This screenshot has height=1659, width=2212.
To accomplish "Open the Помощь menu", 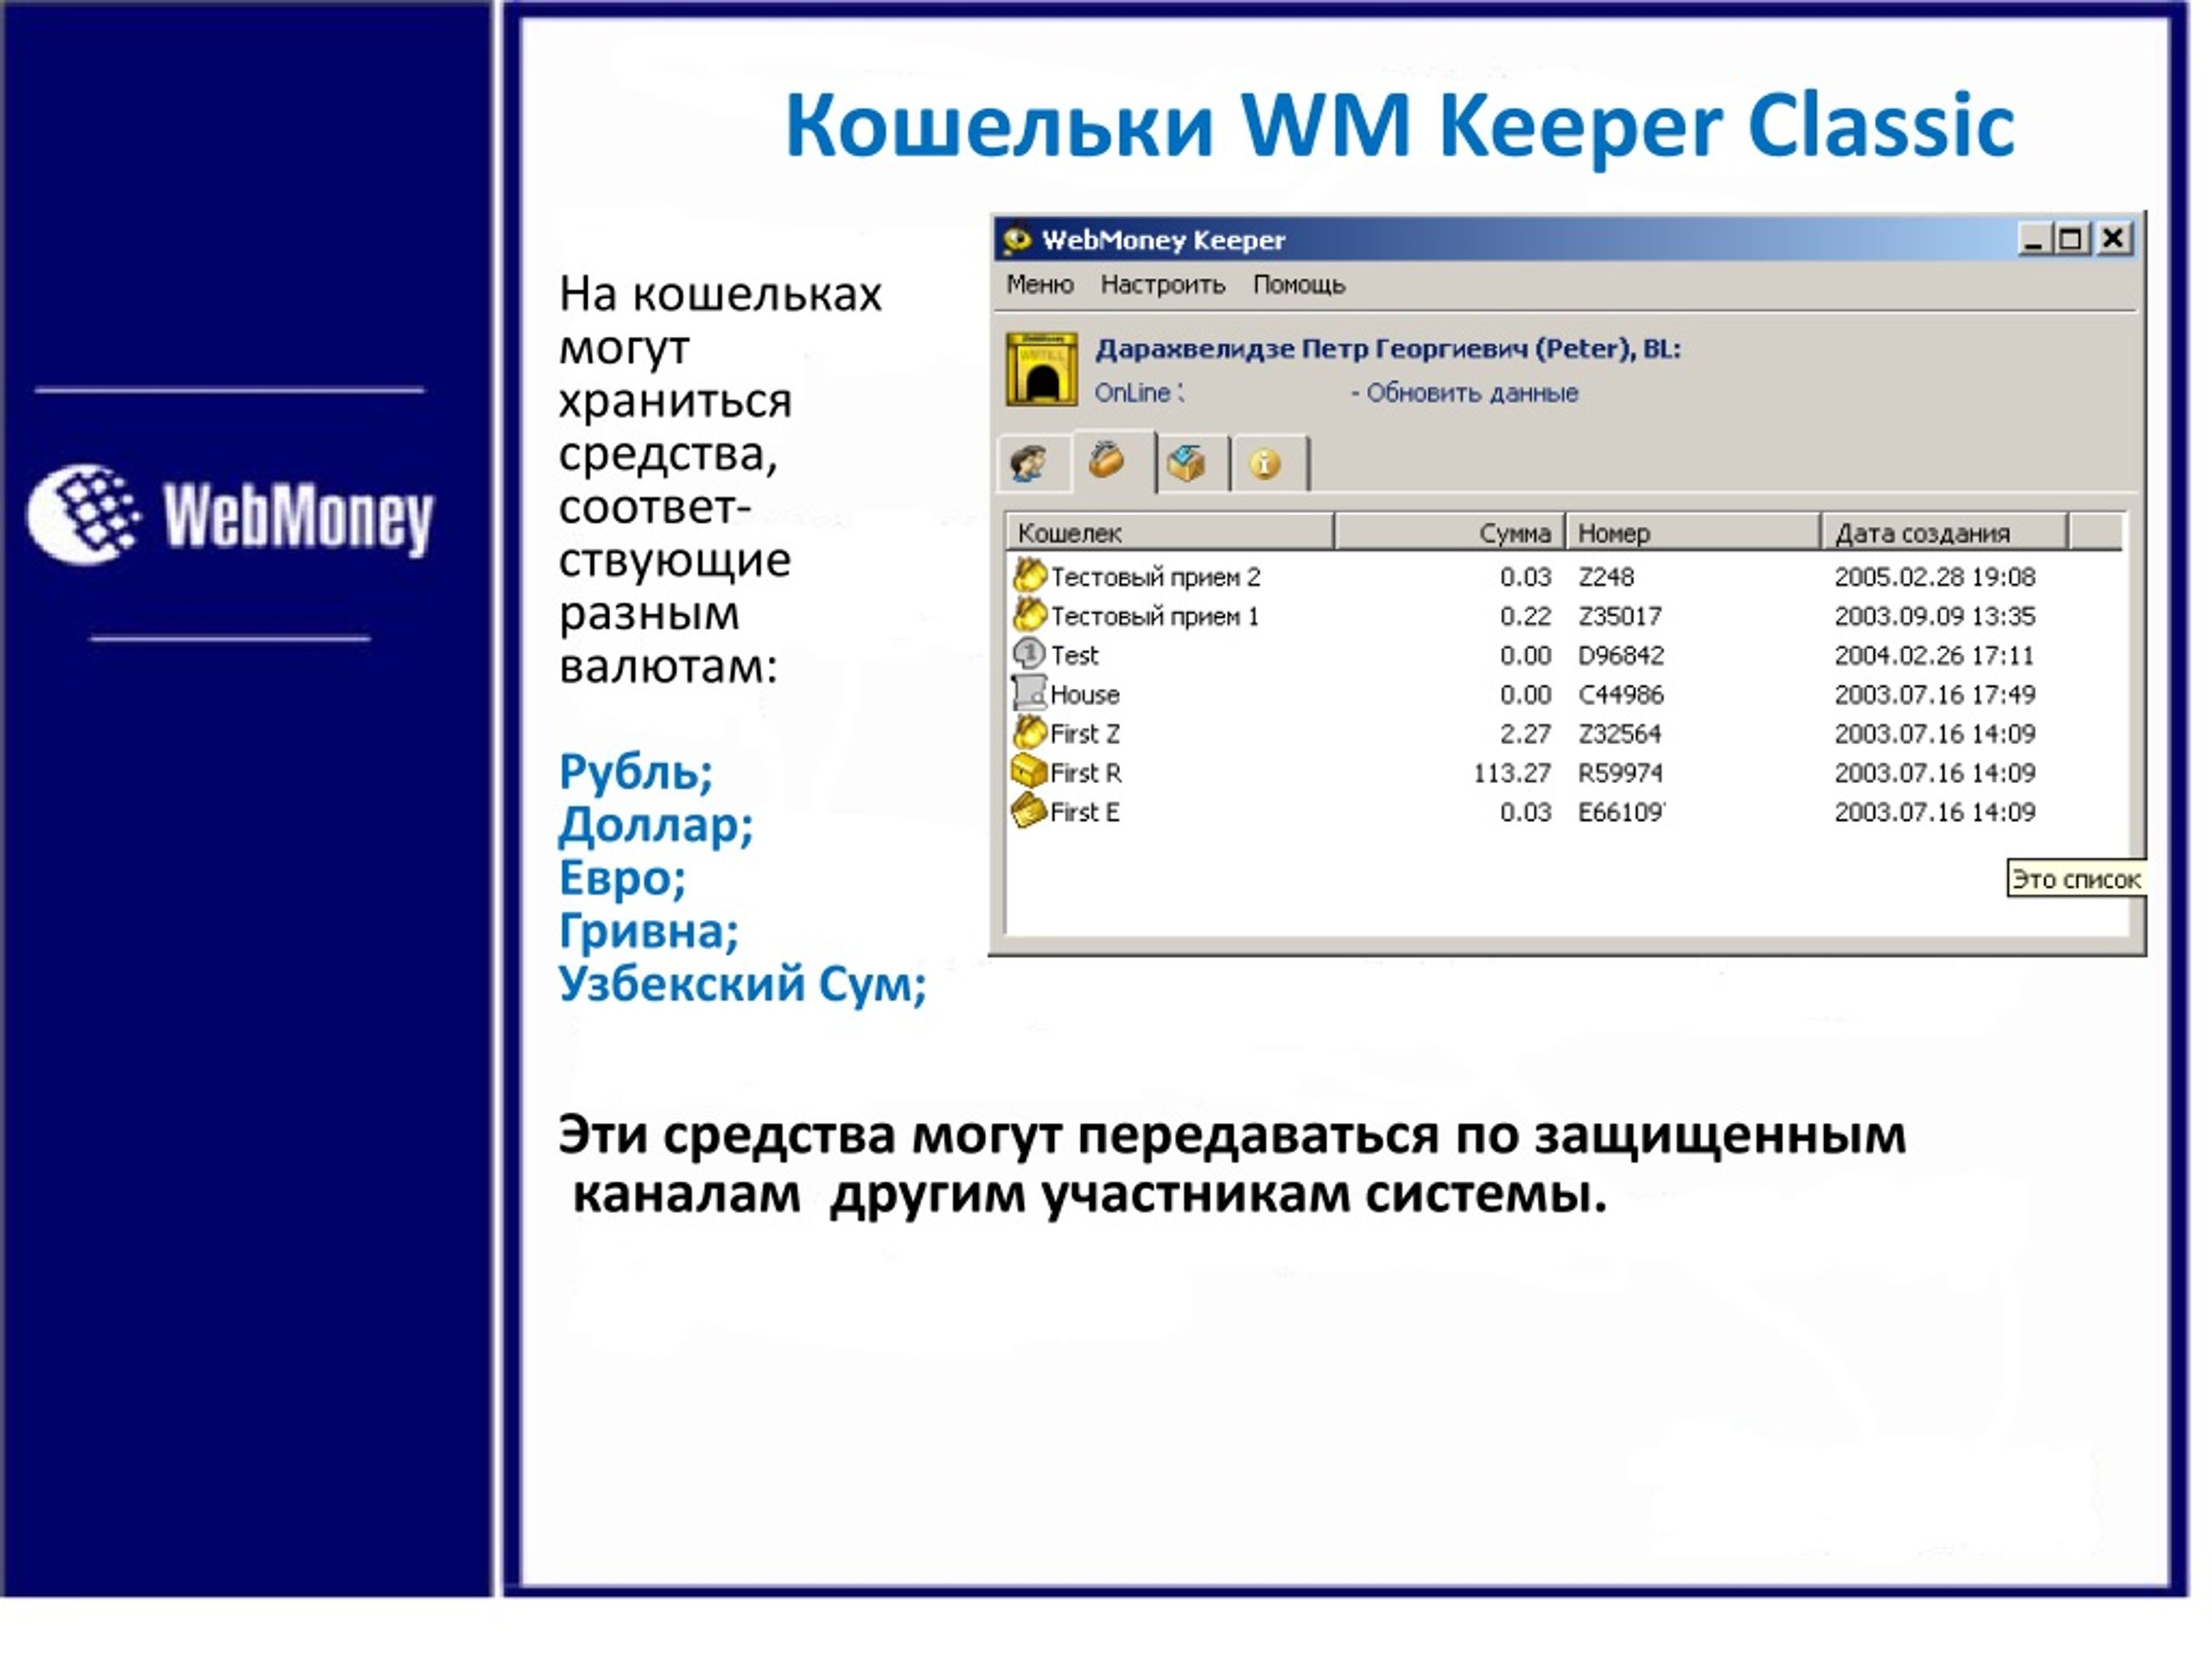I will (1298, 285).
